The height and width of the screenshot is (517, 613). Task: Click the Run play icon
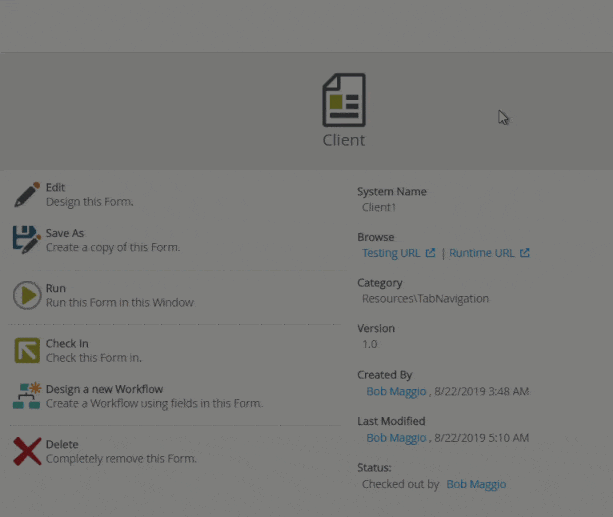pos(27,295)
